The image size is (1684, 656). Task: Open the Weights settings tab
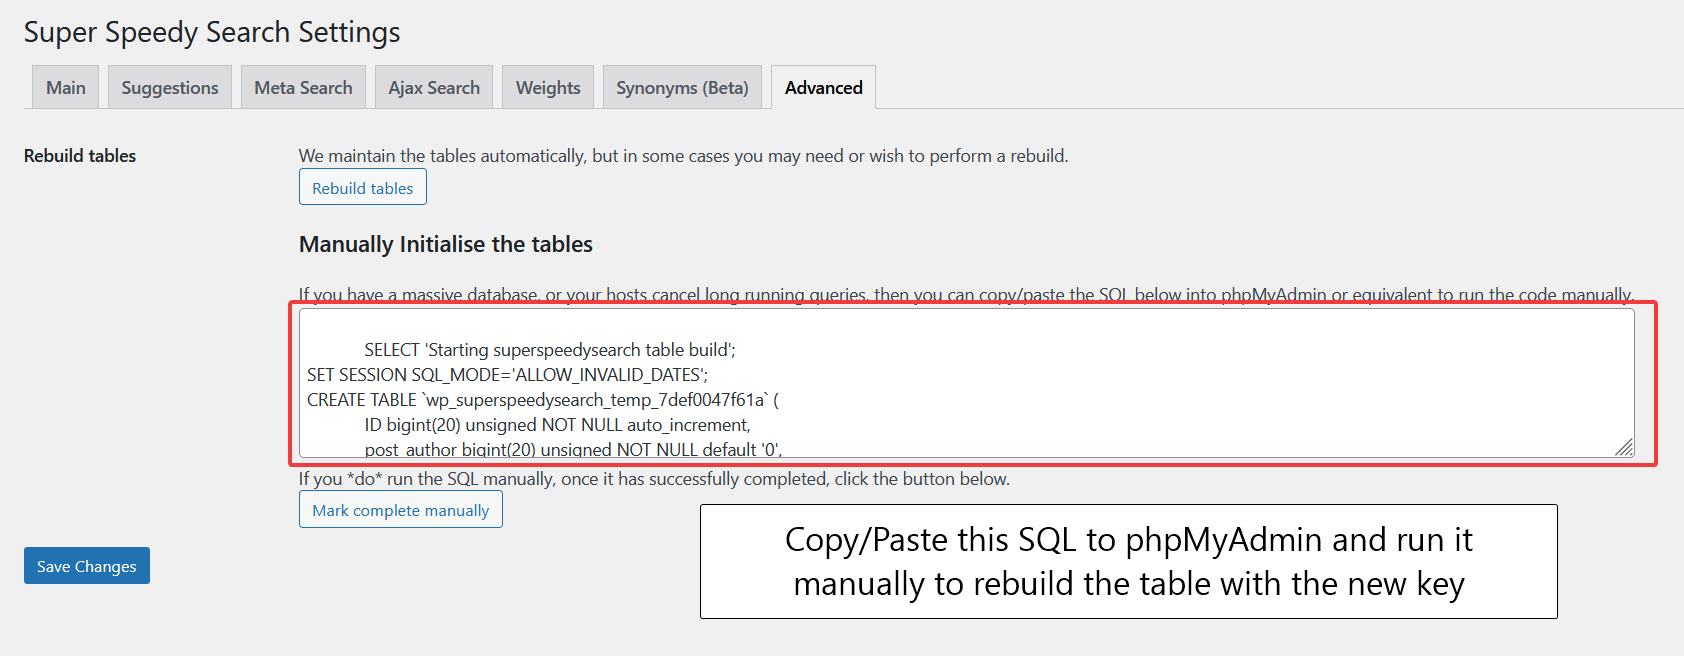548,87
